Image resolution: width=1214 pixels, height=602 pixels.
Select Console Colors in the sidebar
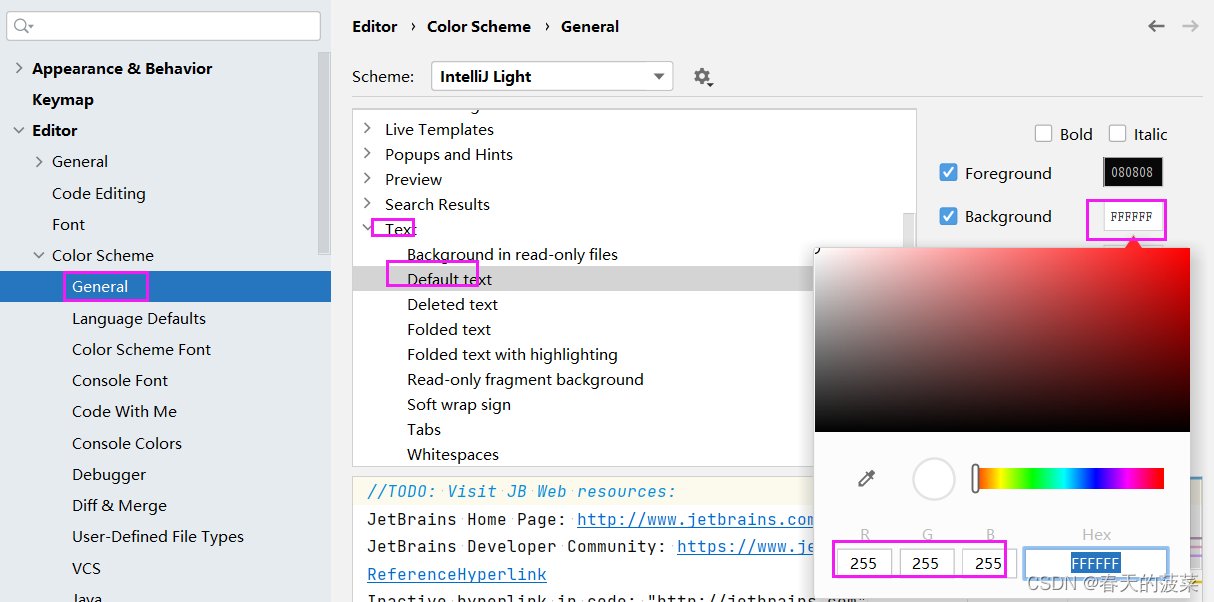(x=126, y=442)
